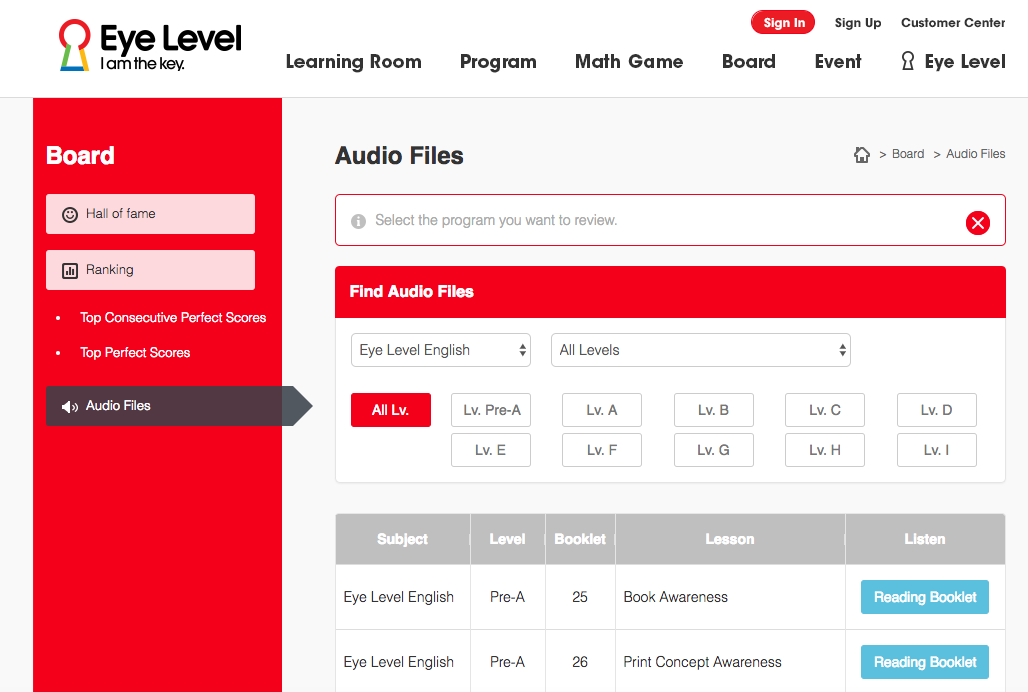Image resolution: width=1028 pixels, height=692 pixels.
Task: Filter by Lv. C
Action: tap(825, 410)
